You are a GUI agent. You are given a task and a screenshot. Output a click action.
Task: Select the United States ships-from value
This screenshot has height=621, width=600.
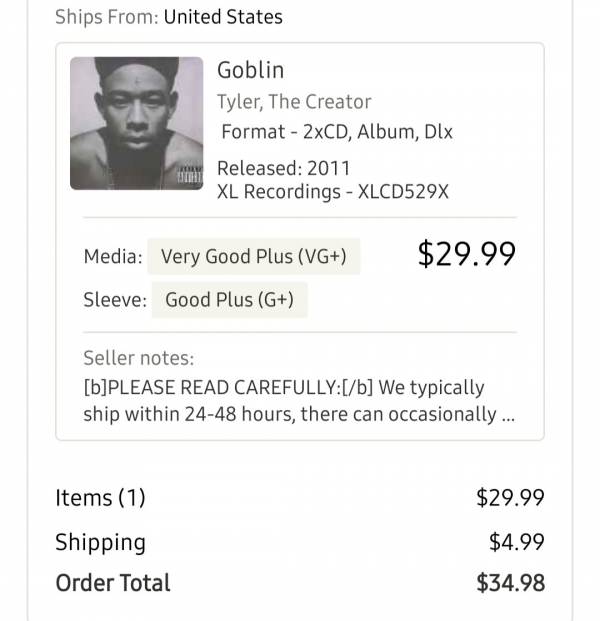tap(223, 17)
